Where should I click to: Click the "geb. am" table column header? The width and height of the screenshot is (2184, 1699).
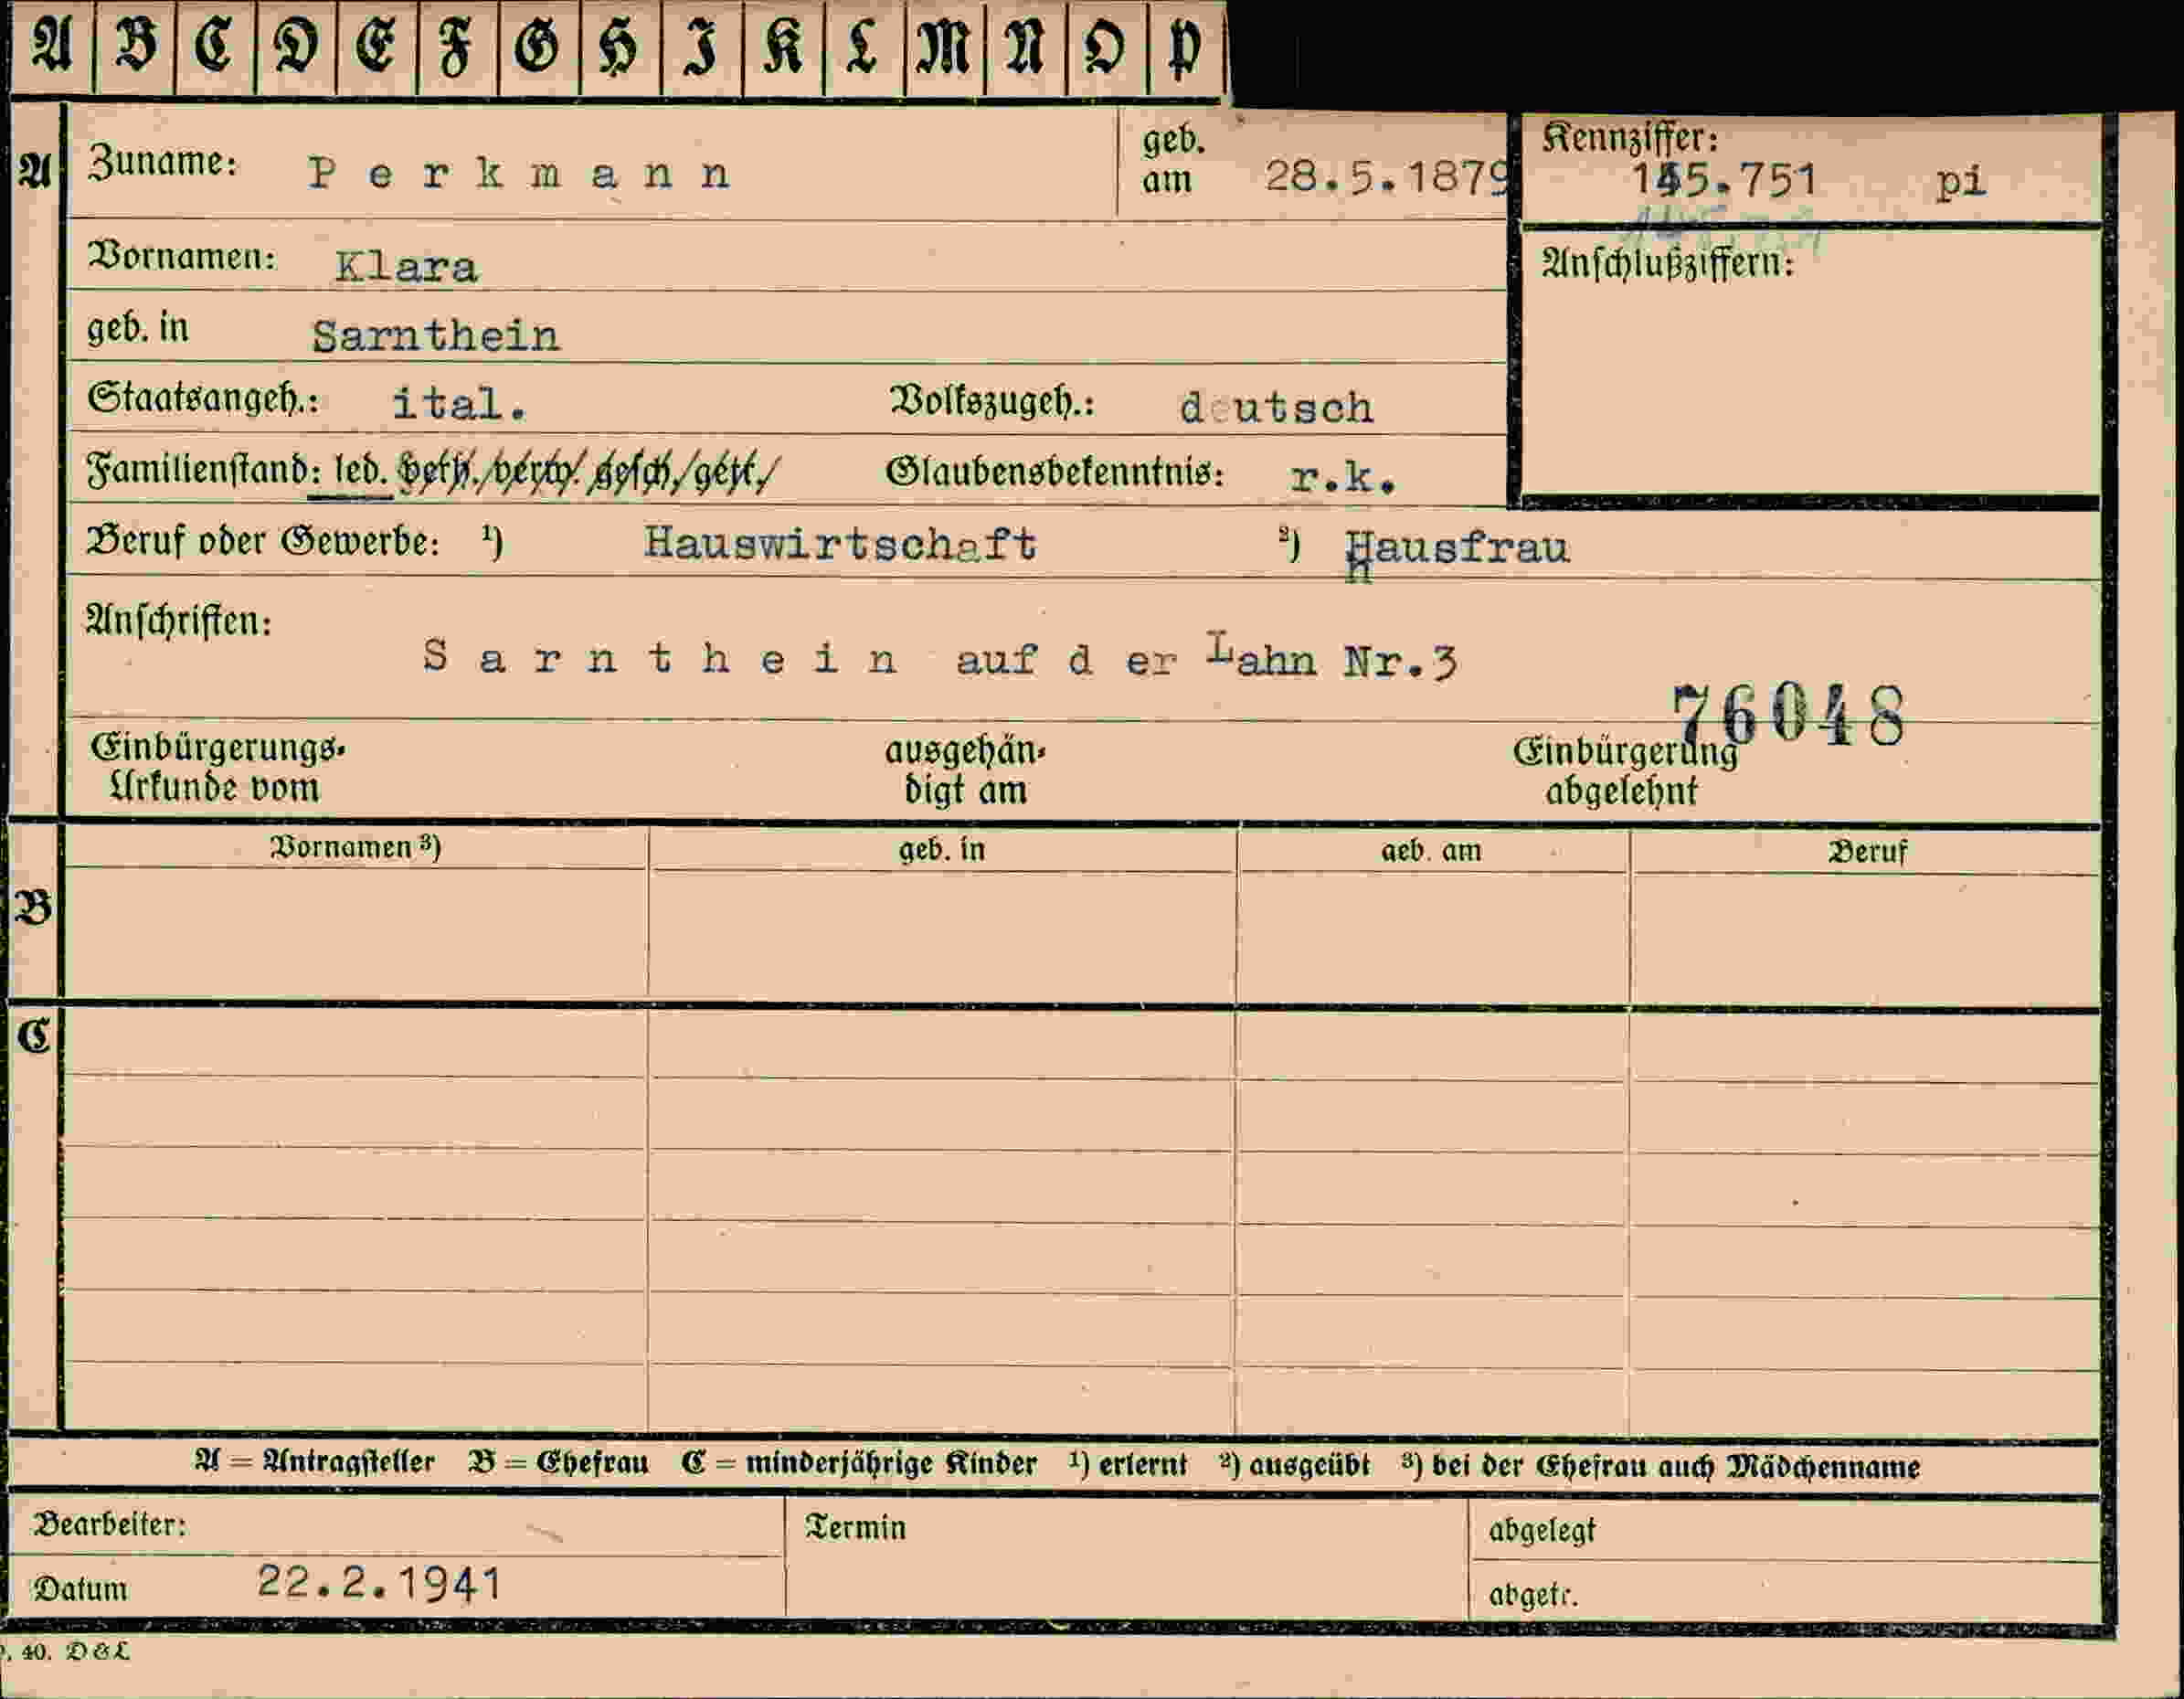click(1431, 851)
